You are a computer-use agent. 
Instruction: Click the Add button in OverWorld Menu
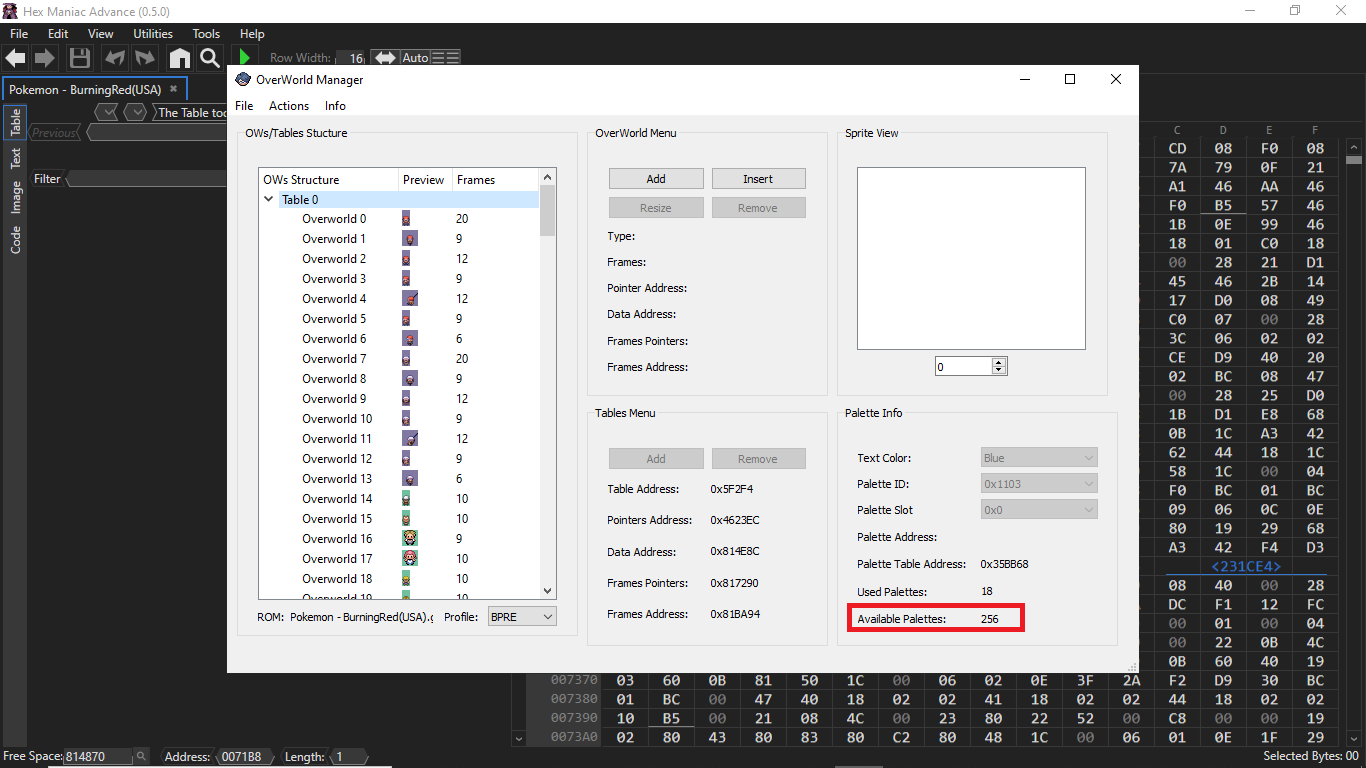coord(655,179)
